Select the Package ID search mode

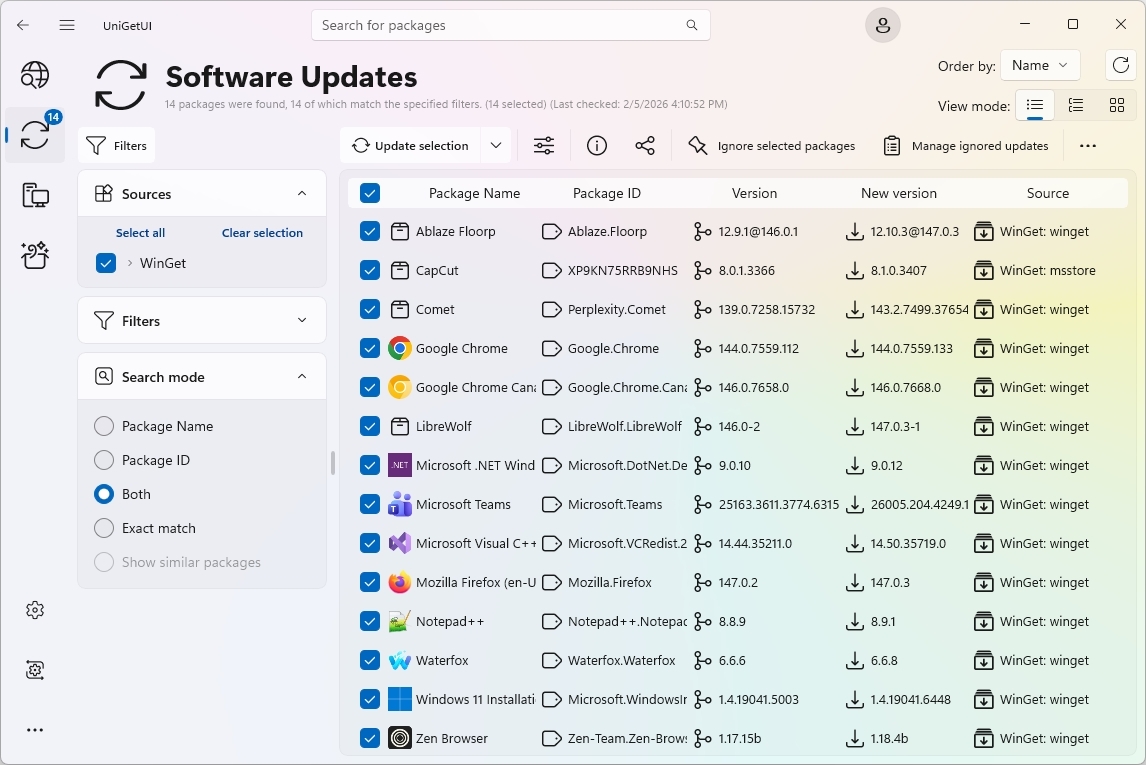coord(103,460)
